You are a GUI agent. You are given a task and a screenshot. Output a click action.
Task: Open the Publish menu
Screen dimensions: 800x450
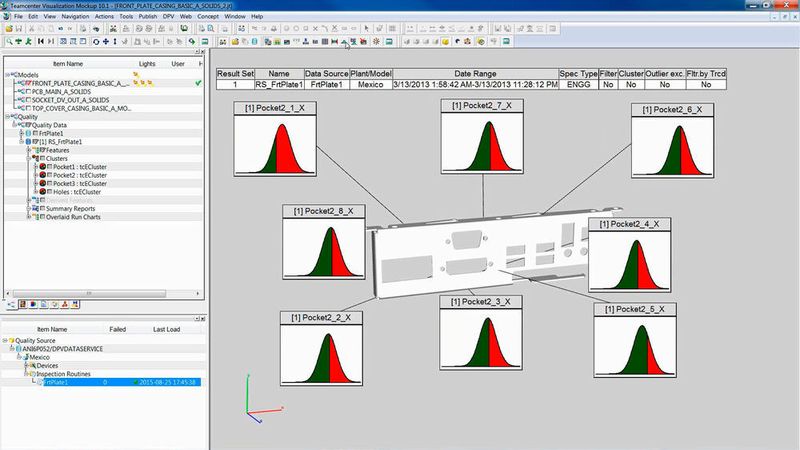(147, 16)
